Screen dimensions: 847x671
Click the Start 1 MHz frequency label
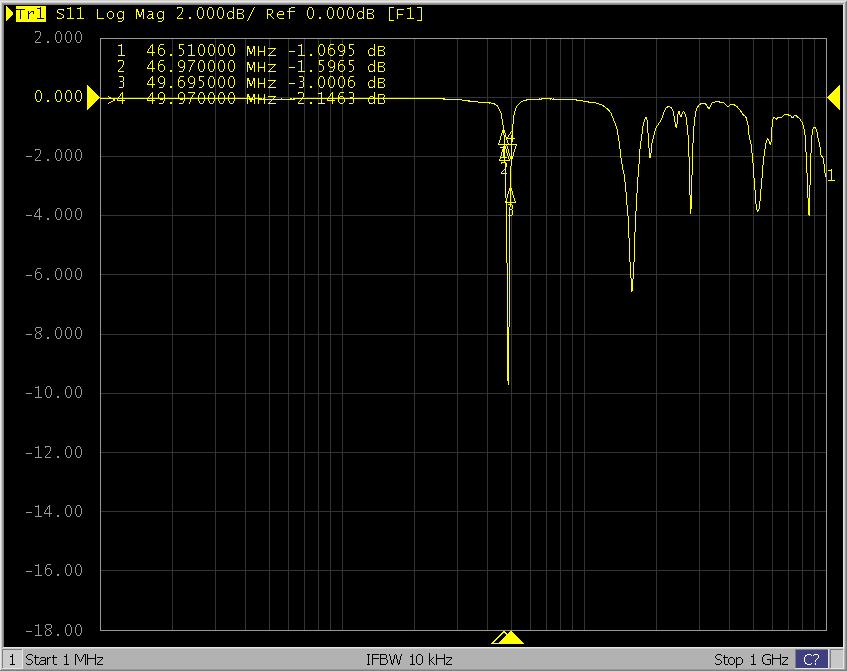[x=64, y=660]
